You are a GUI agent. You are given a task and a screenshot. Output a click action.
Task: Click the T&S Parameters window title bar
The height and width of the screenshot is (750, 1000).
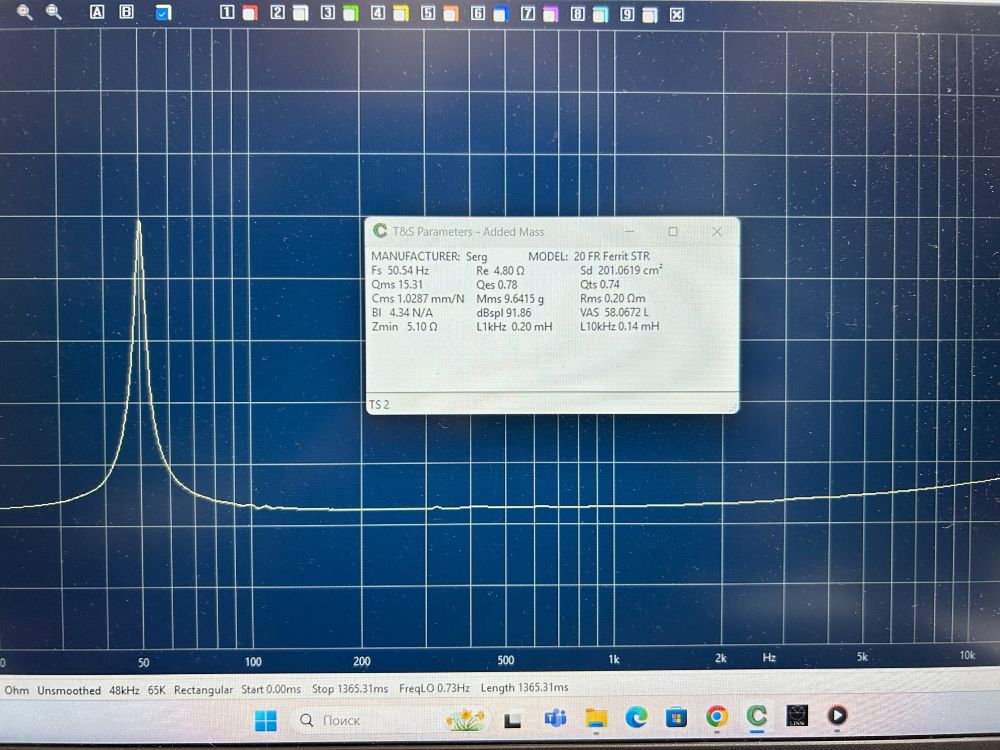pos(500,231)
